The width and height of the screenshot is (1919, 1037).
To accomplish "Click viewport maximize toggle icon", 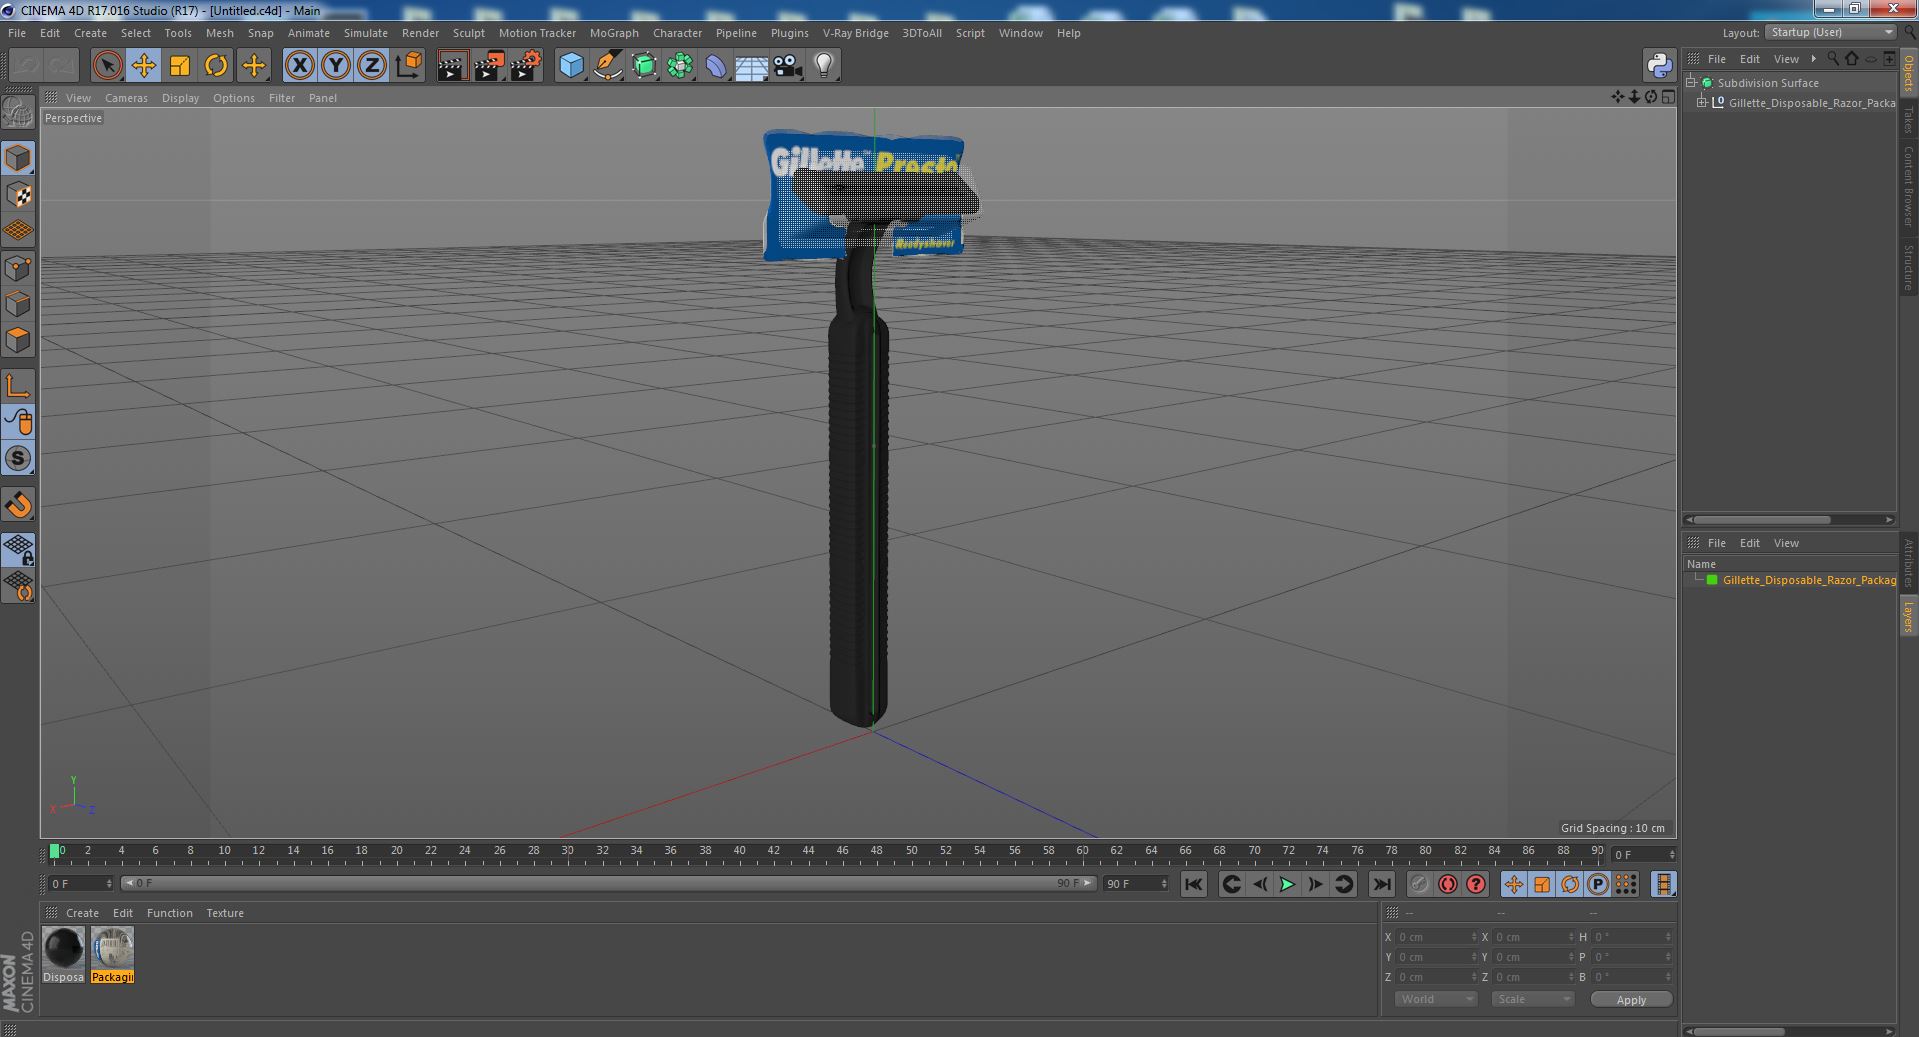I will pos(1668,97).
